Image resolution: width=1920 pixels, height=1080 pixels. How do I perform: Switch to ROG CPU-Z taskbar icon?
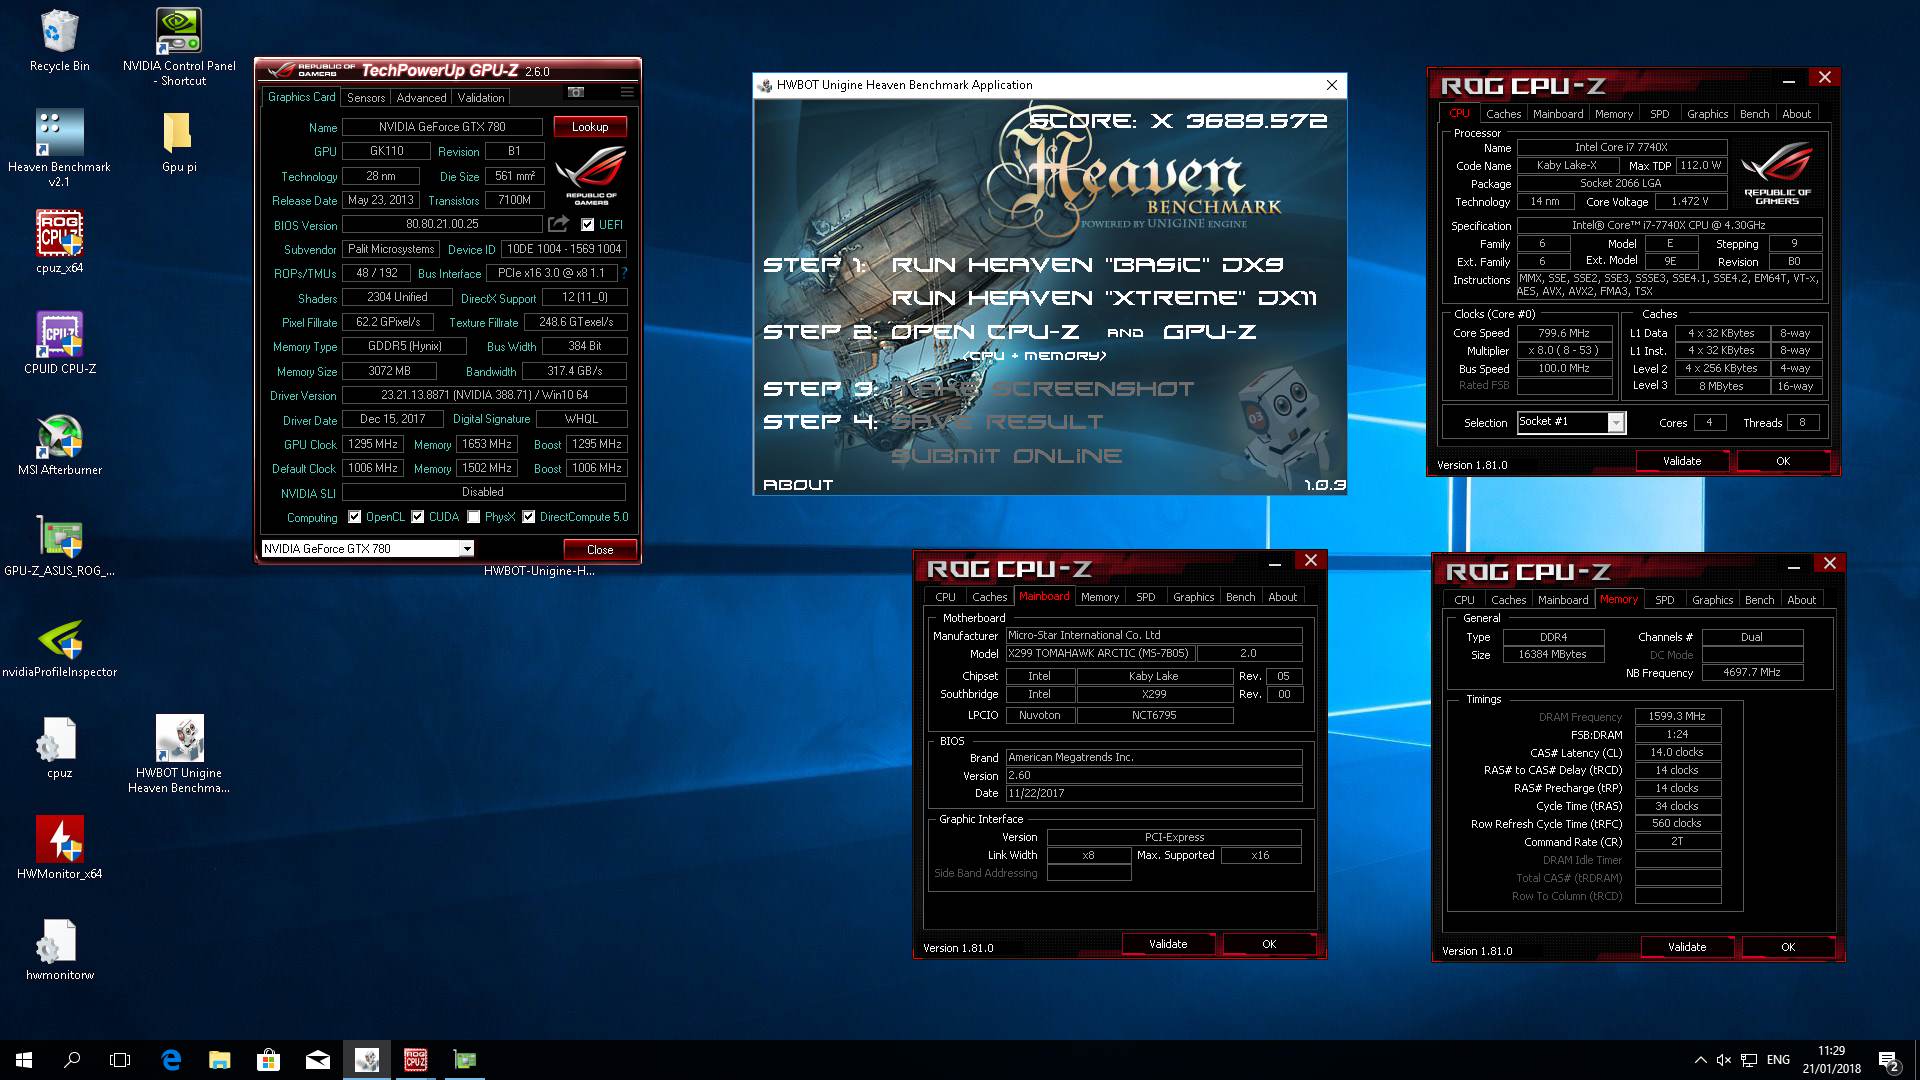(415, 1060)
